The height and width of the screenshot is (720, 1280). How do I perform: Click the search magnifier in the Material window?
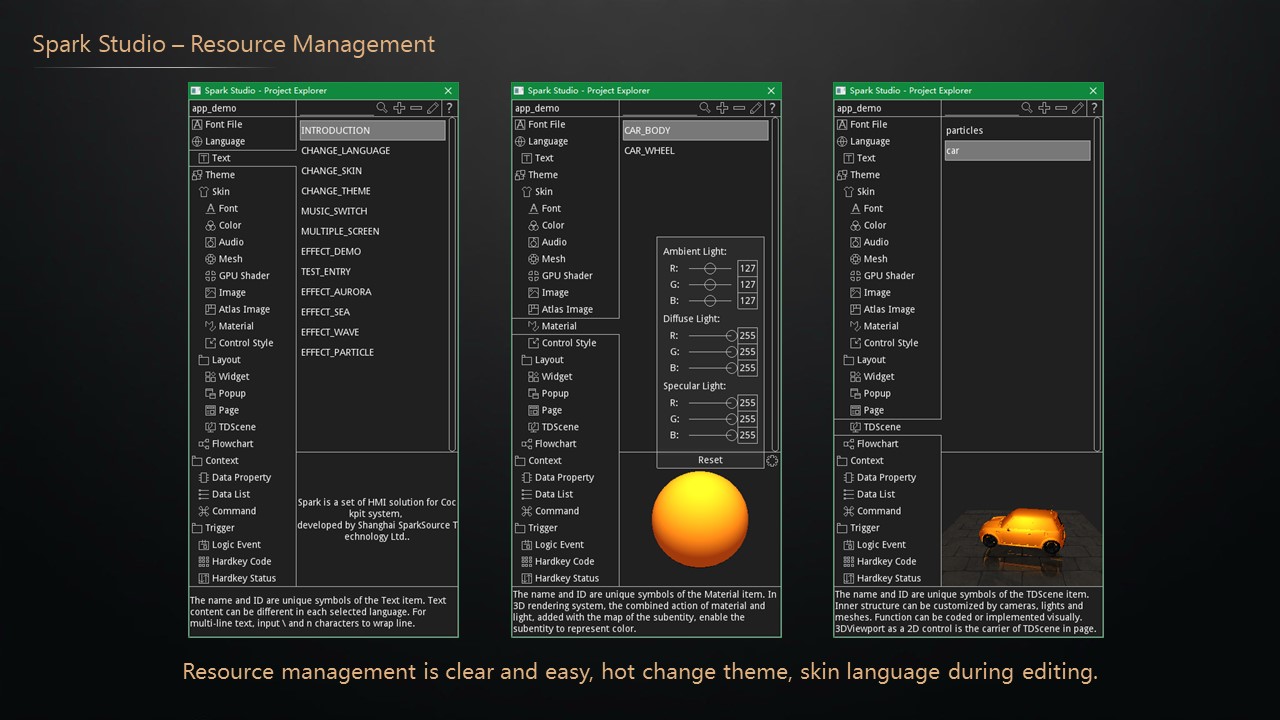point(705,108)
